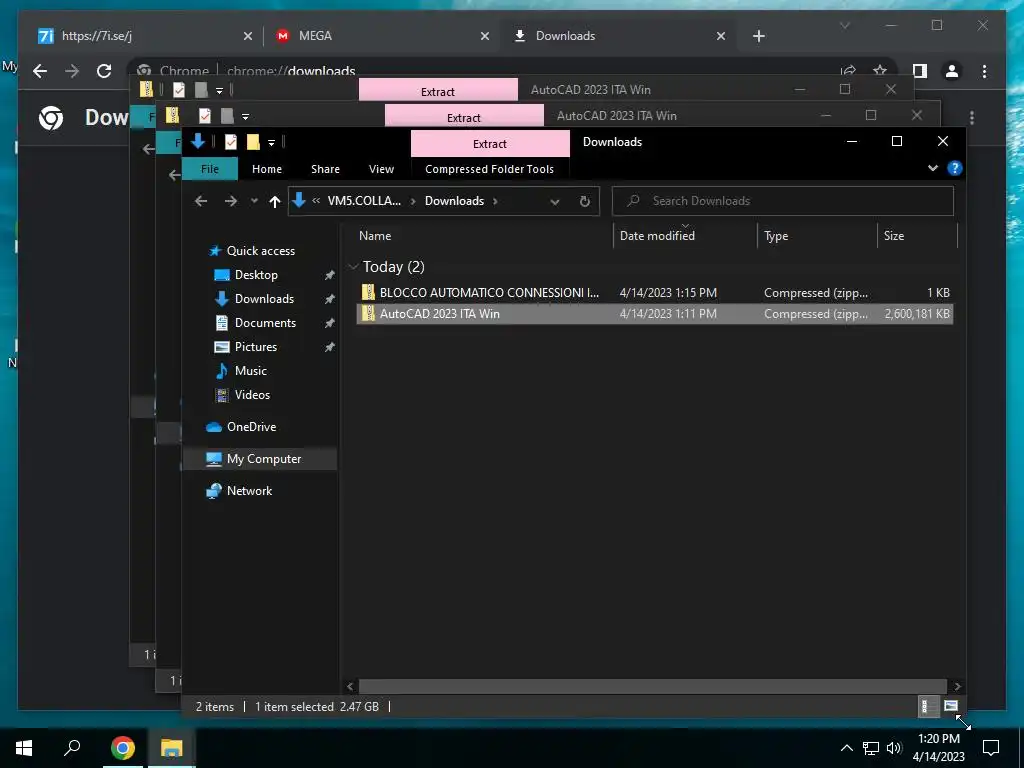1024x768 pixels.
Task: Open Quick access in the navigation pane
Action: (261, 251)
